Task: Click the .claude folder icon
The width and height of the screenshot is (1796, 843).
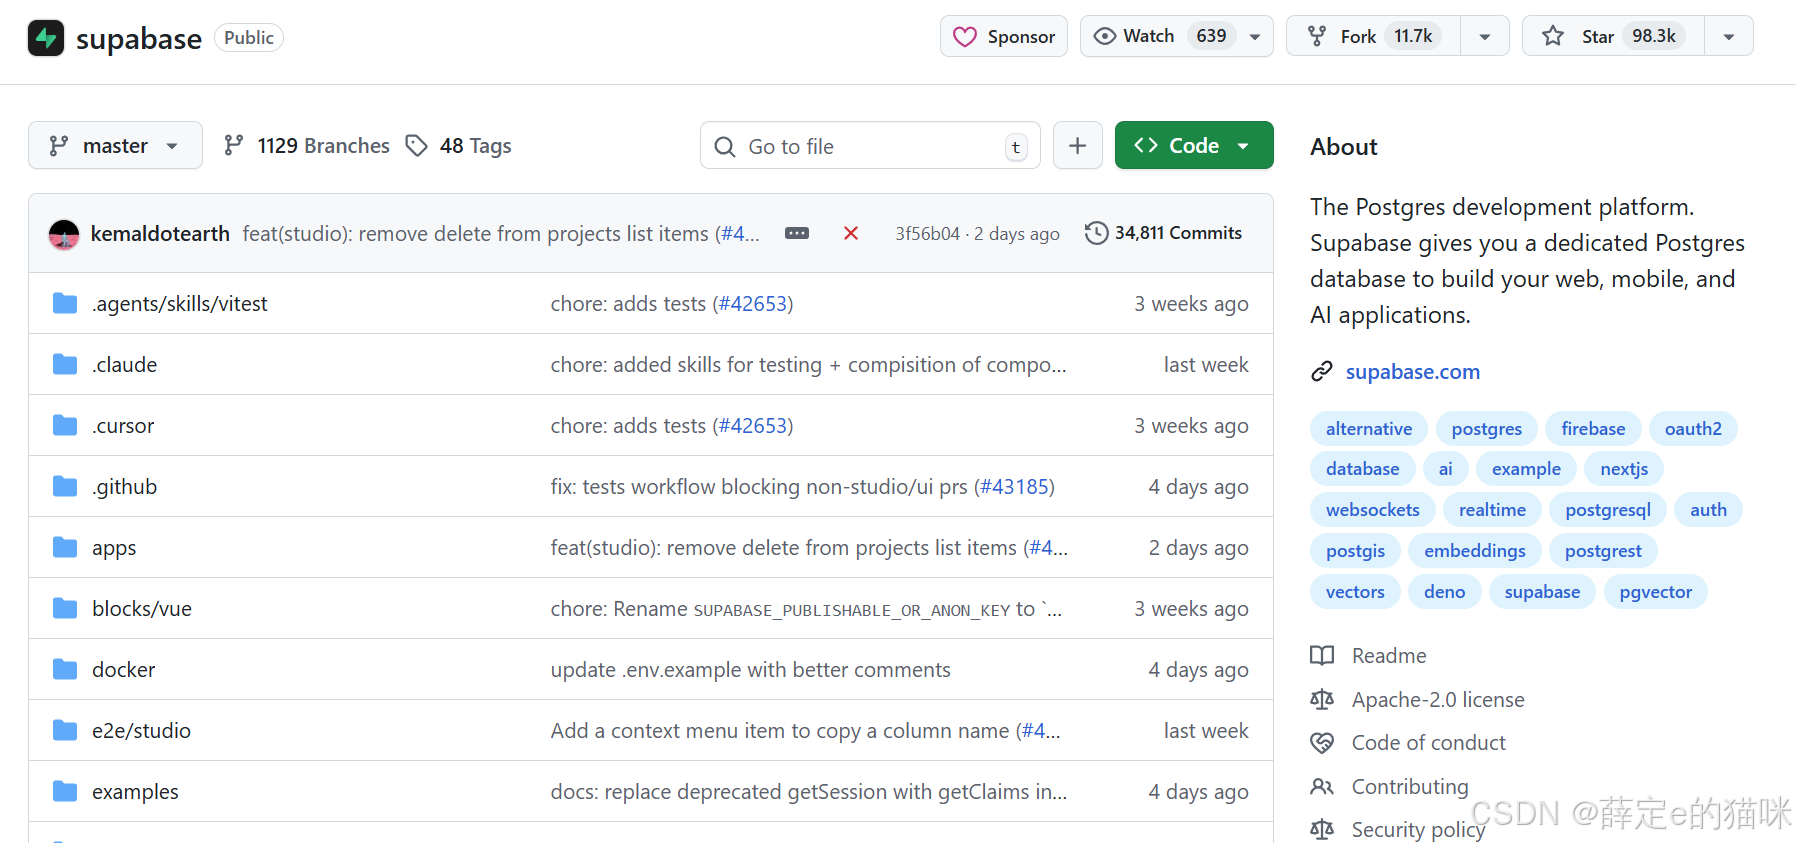Action: coord(65,364)
